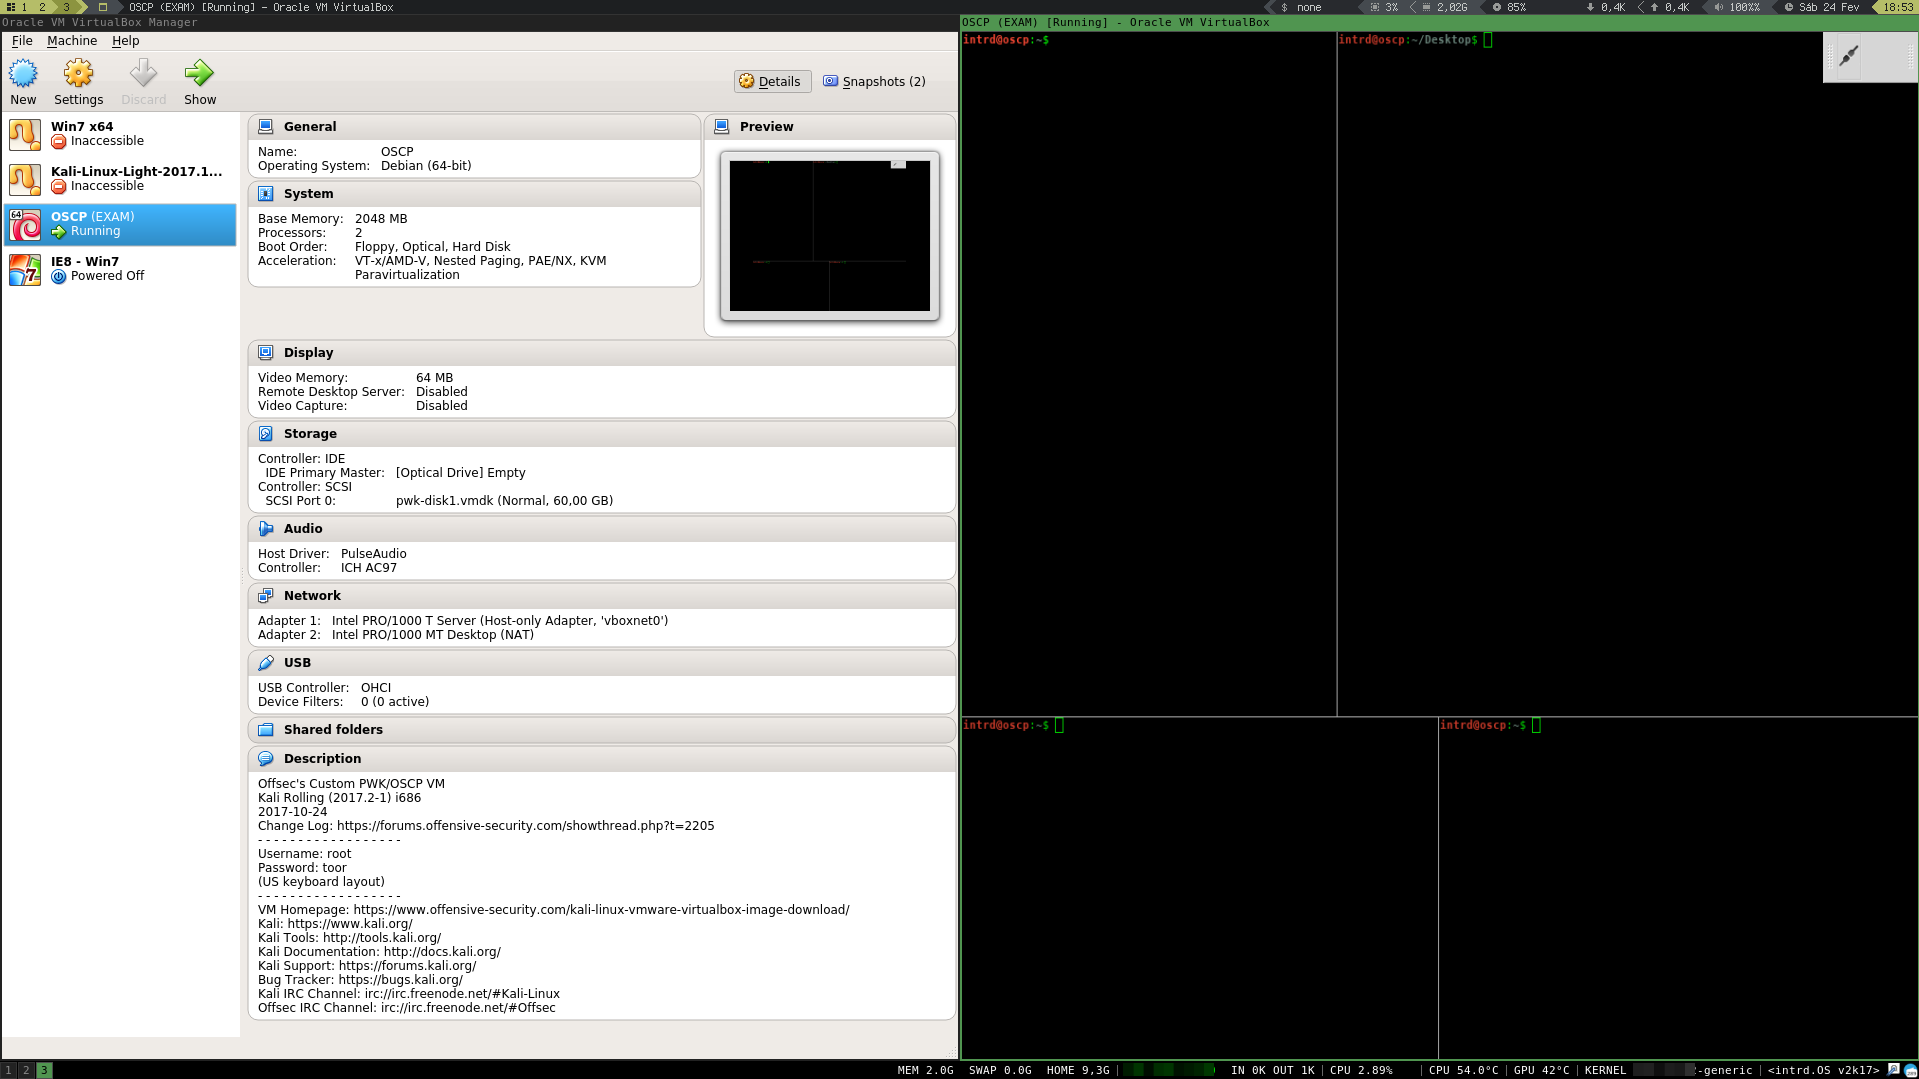Switch to workspace 1 in top bar

point(24,7)
